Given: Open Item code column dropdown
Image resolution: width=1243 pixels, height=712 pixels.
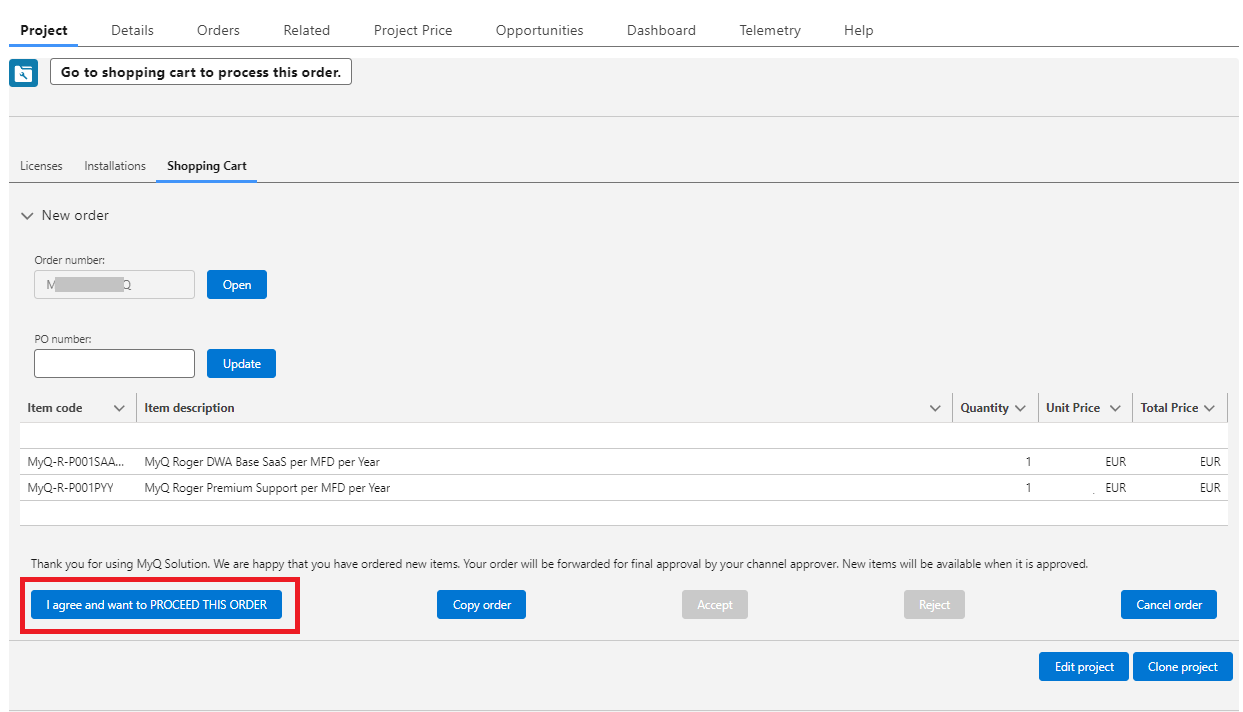Looking at the screenshot, I should (119, 408).
